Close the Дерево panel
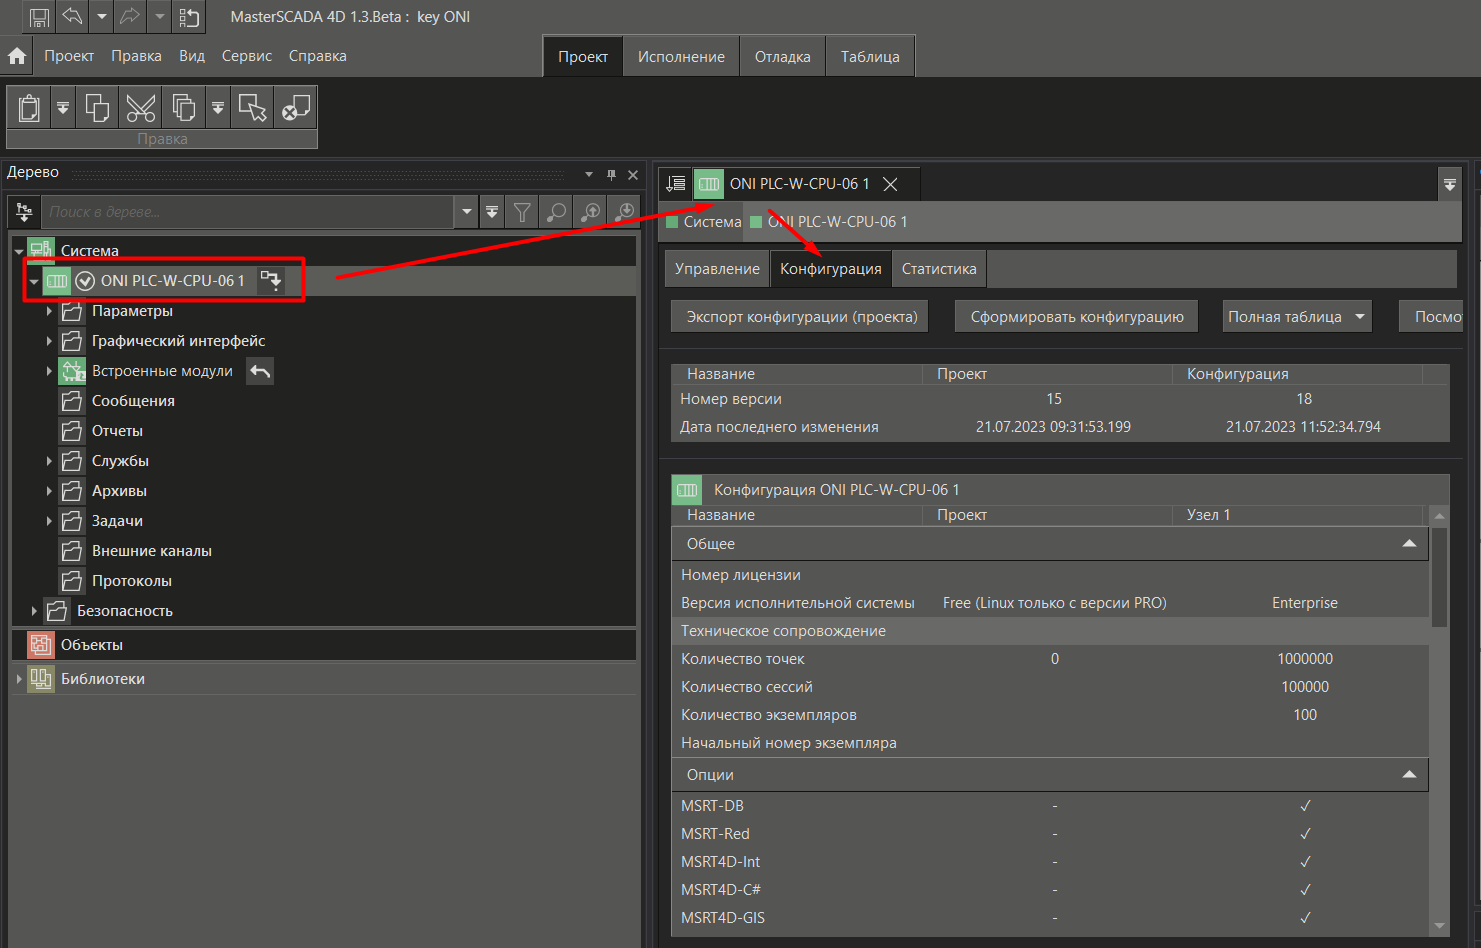The width and height of the screenshot is (1481, 948). coord(633,175)
